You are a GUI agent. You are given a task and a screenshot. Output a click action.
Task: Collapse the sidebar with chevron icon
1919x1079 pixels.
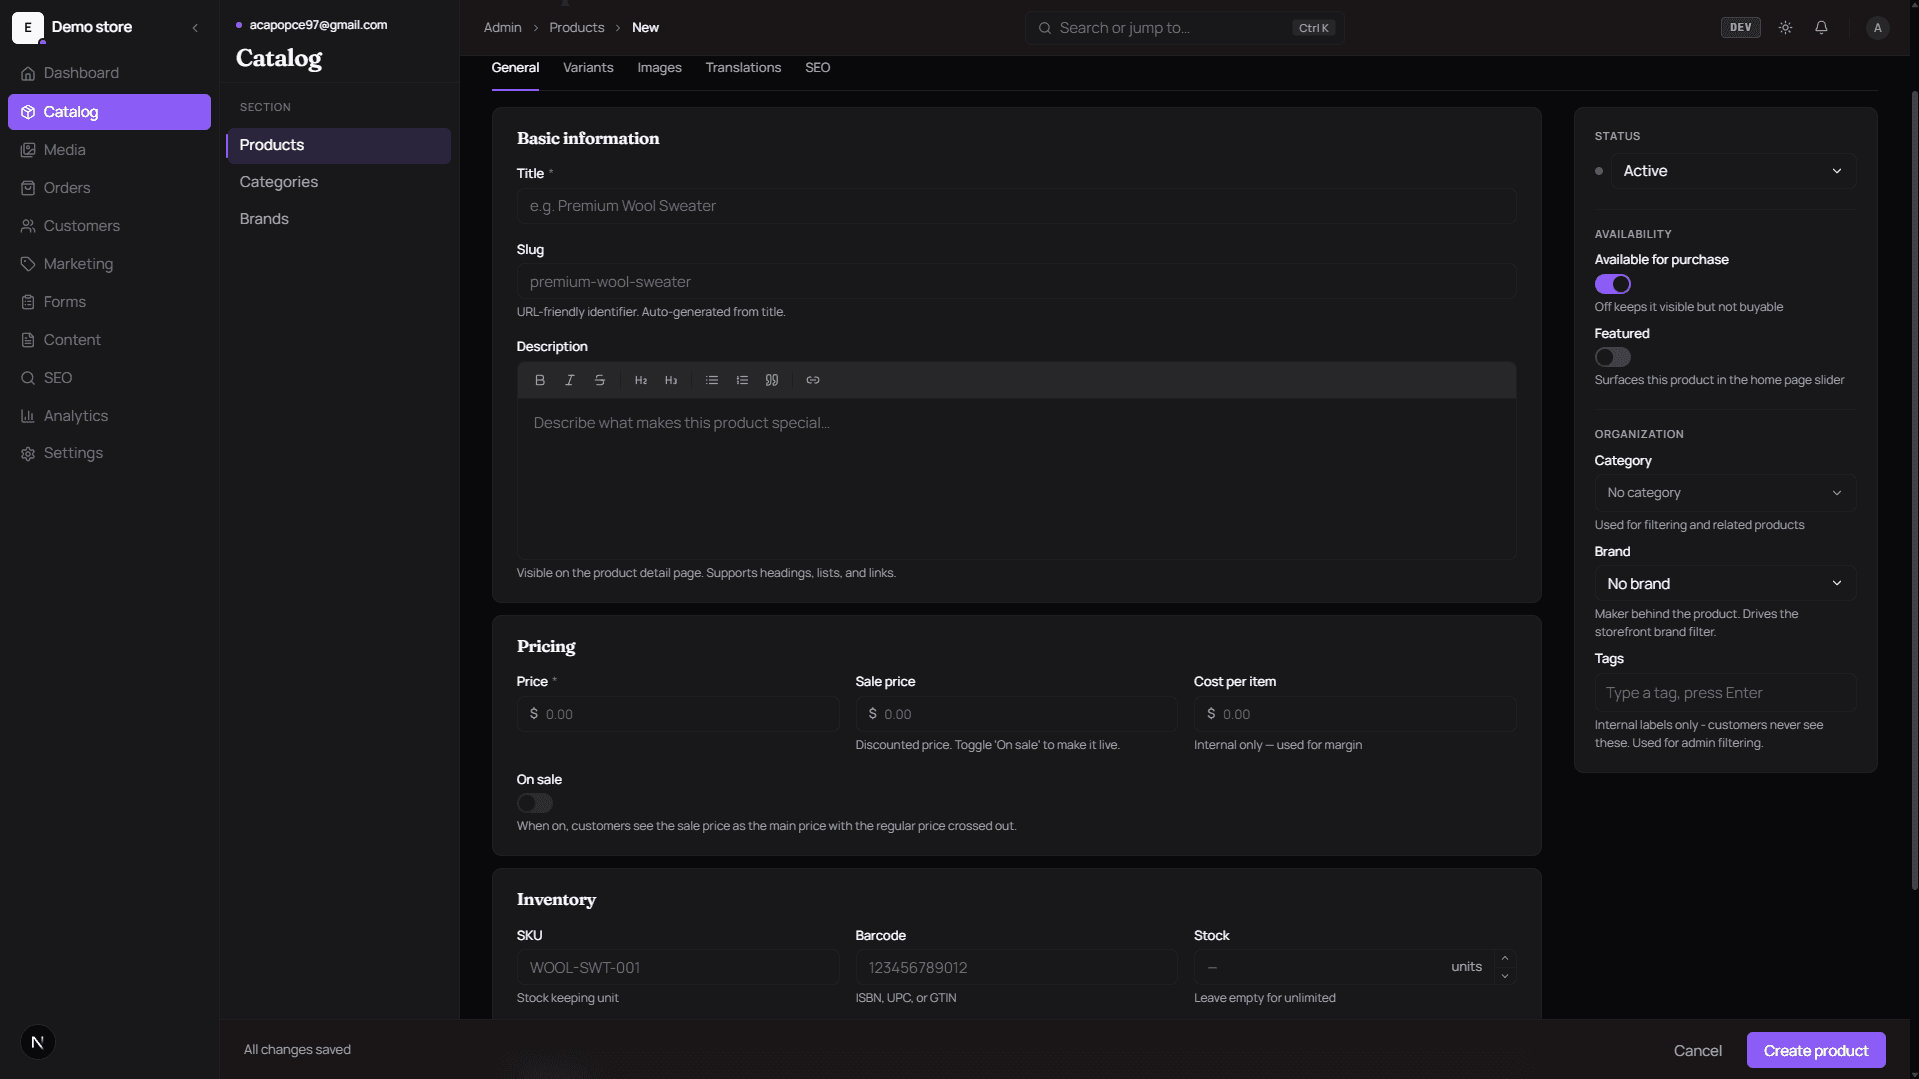pyautogui.click(x=195, y=28)
